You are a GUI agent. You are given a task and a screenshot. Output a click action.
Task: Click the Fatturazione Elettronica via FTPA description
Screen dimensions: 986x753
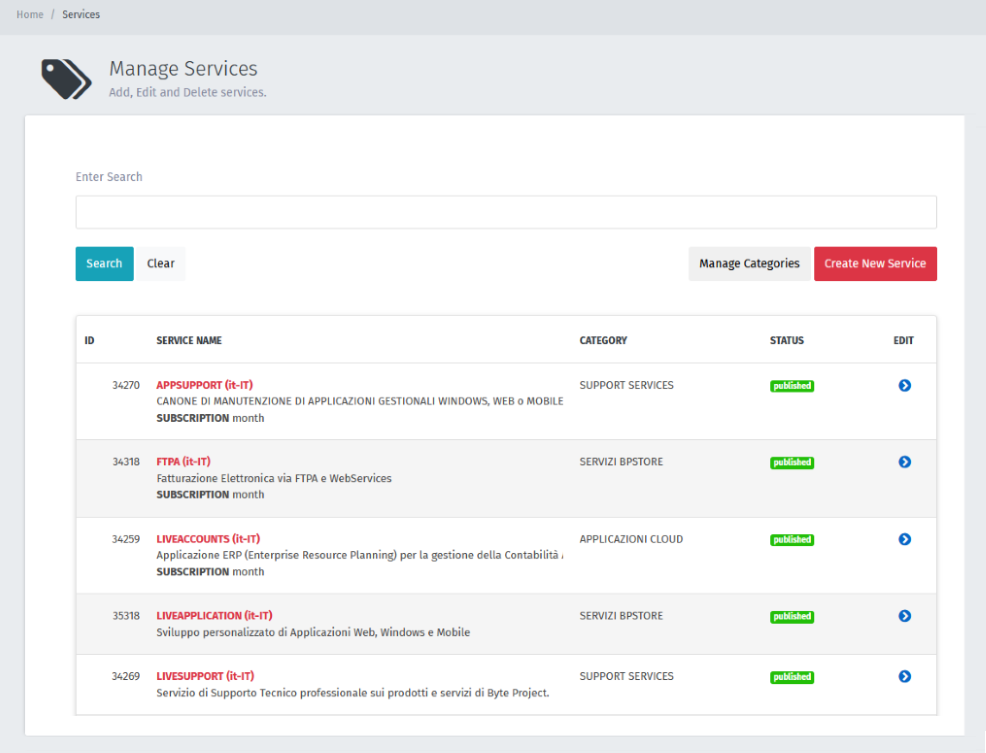coord(274,478)
